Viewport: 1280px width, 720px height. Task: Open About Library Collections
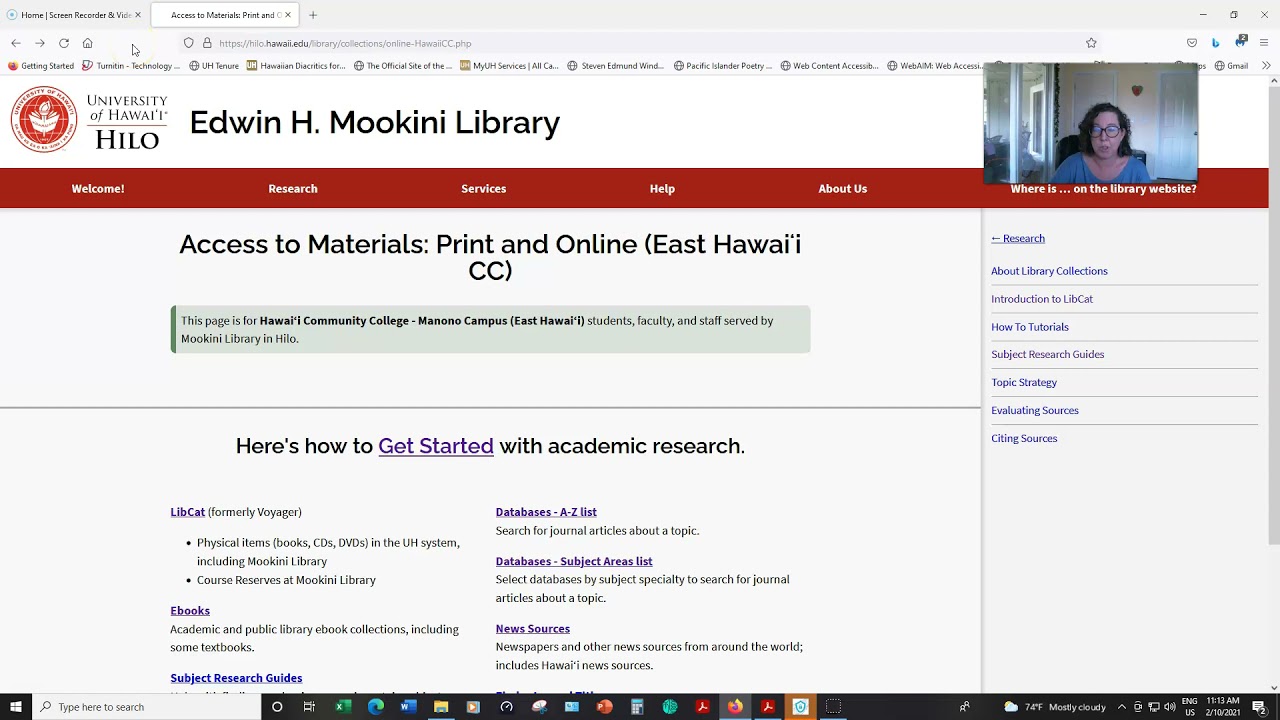[1049, 271]
